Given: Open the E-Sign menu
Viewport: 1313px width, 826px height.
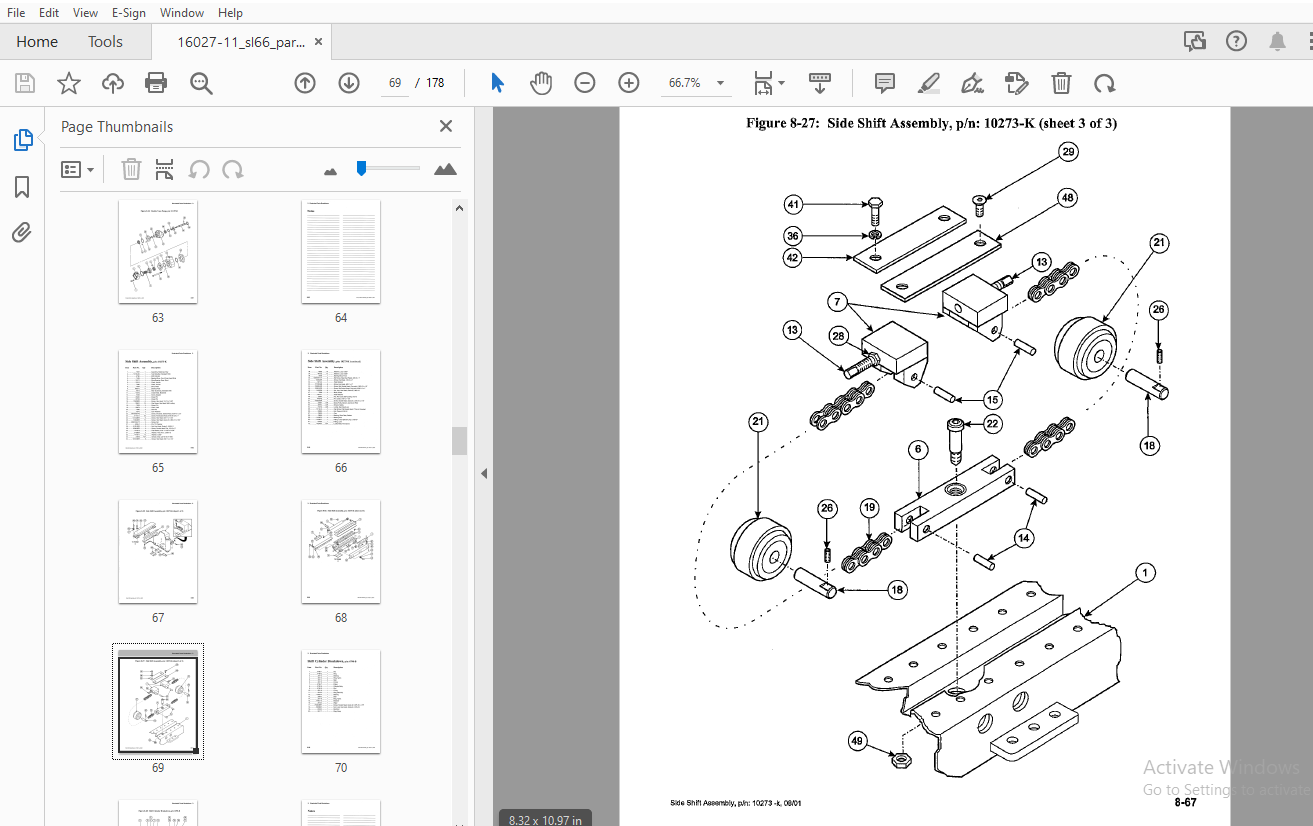Looking at the screenshot, I should point(129,13).
